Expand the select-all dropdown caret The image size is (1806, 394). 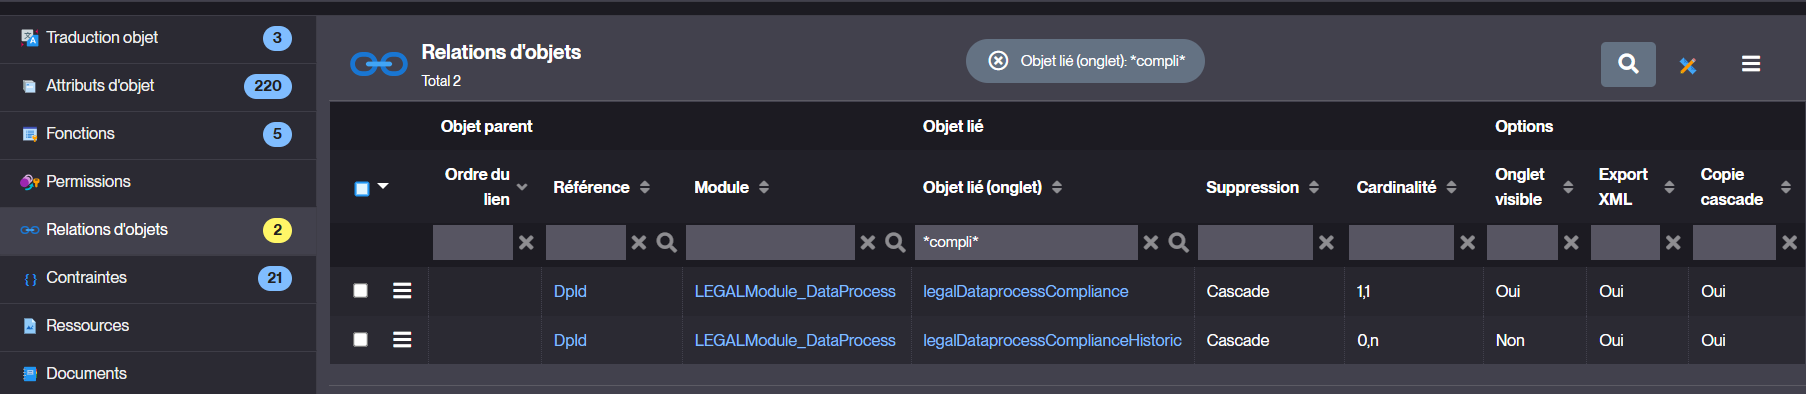click(x=383, y=187)
